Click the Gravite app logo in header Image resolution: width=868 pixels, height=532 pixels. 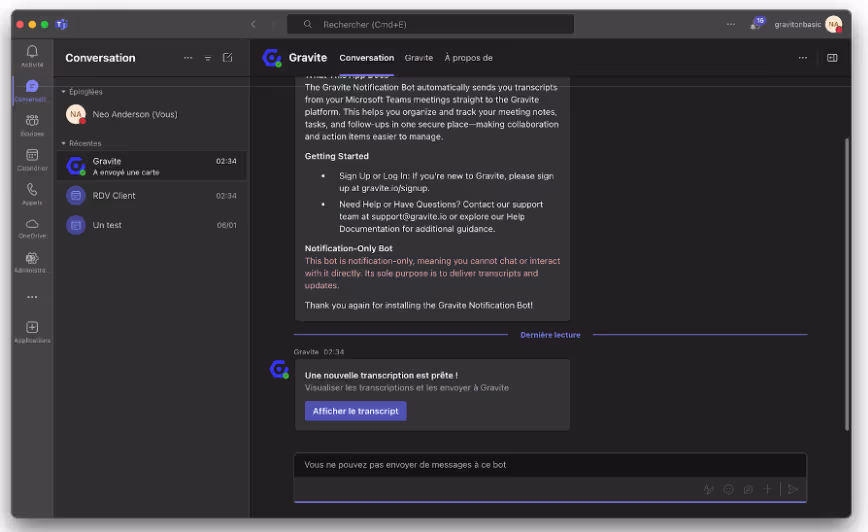pos(272,58)
